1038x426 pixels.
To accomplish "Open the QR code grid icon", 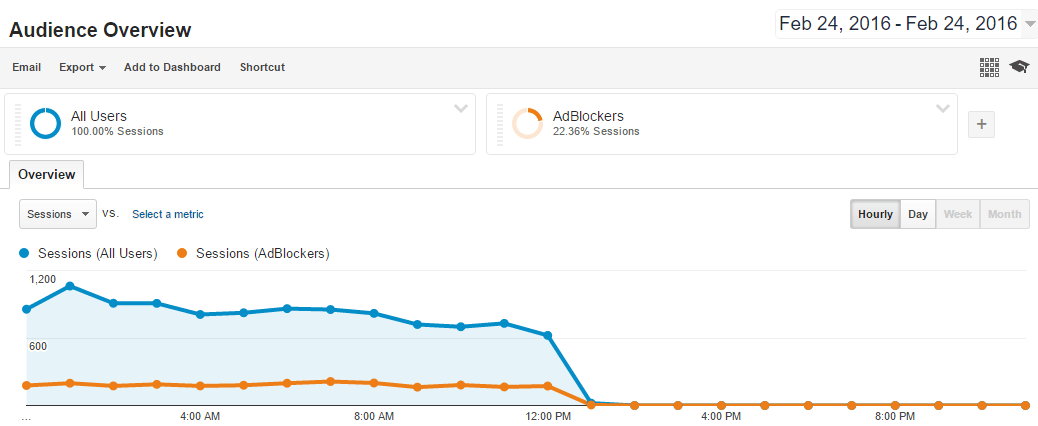I will (x=989, y=67).
